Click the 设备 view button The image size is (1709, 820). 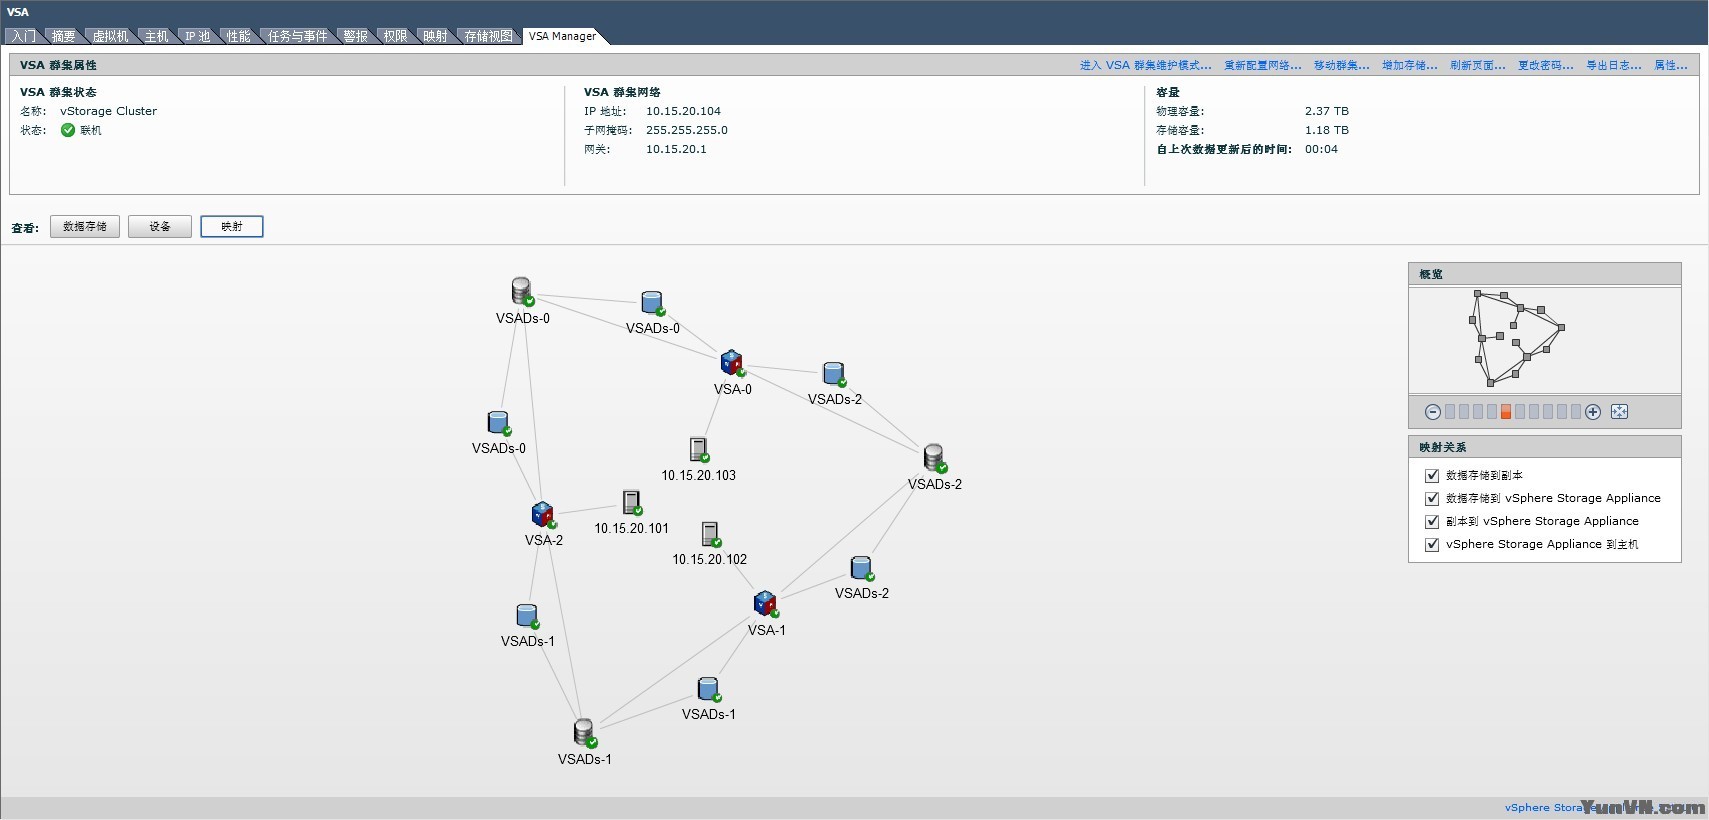160,227
